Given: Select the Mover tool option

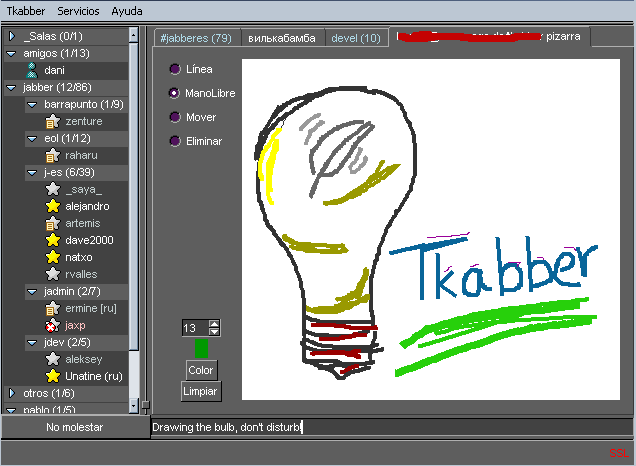Looking at the screenshot, I should (175, 117).
